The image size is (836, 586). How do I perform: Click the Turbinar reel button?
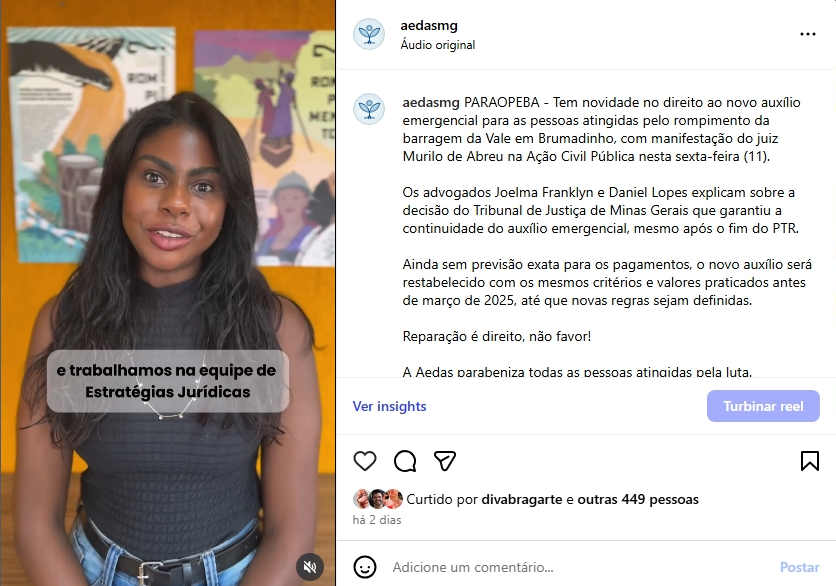[x=763, y=406]
